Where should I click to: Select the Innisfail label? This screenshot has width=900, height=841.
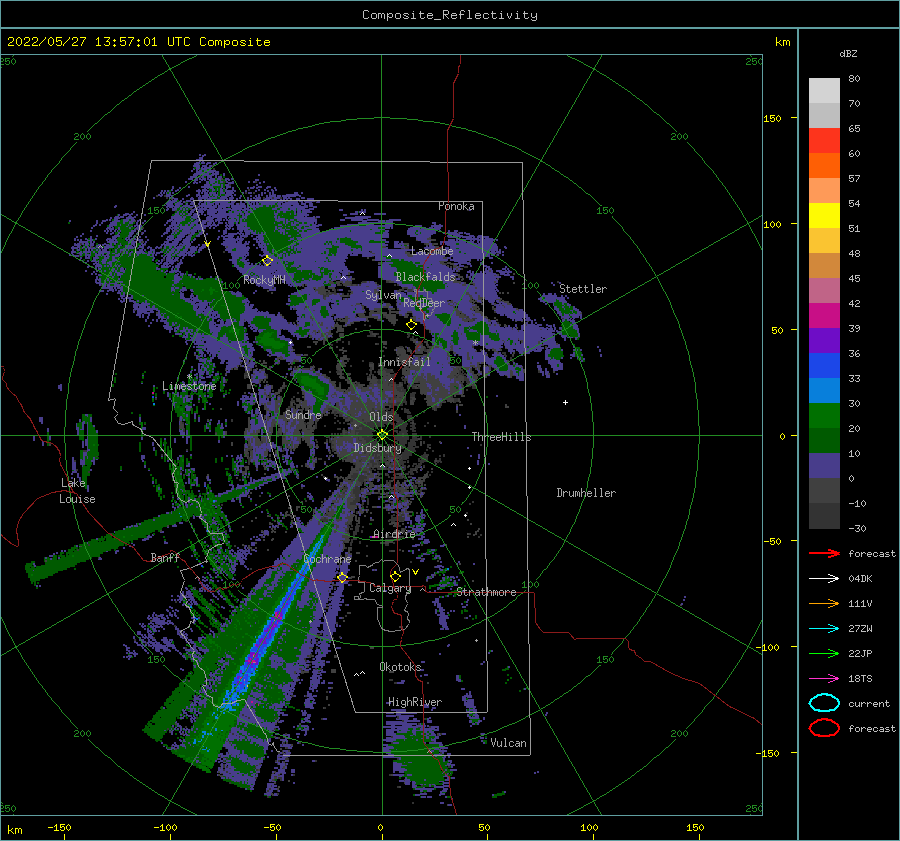[x=404, y=362]
